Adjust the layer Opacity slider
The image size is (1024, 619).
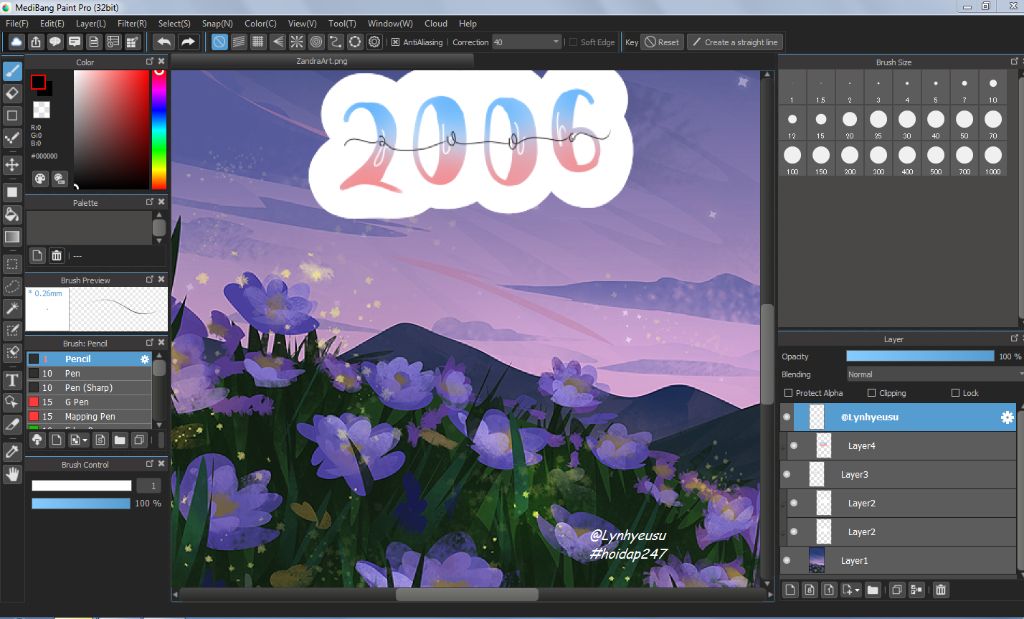(920, 356)
